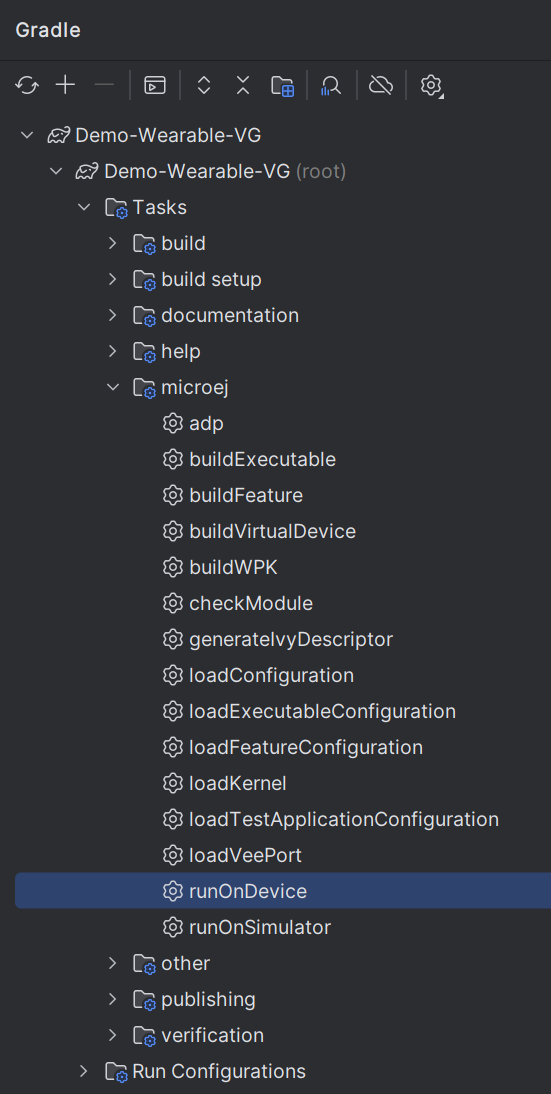Click the gear icon beside buildWPK
The image size is (551, 1094).
pos(172,568)
